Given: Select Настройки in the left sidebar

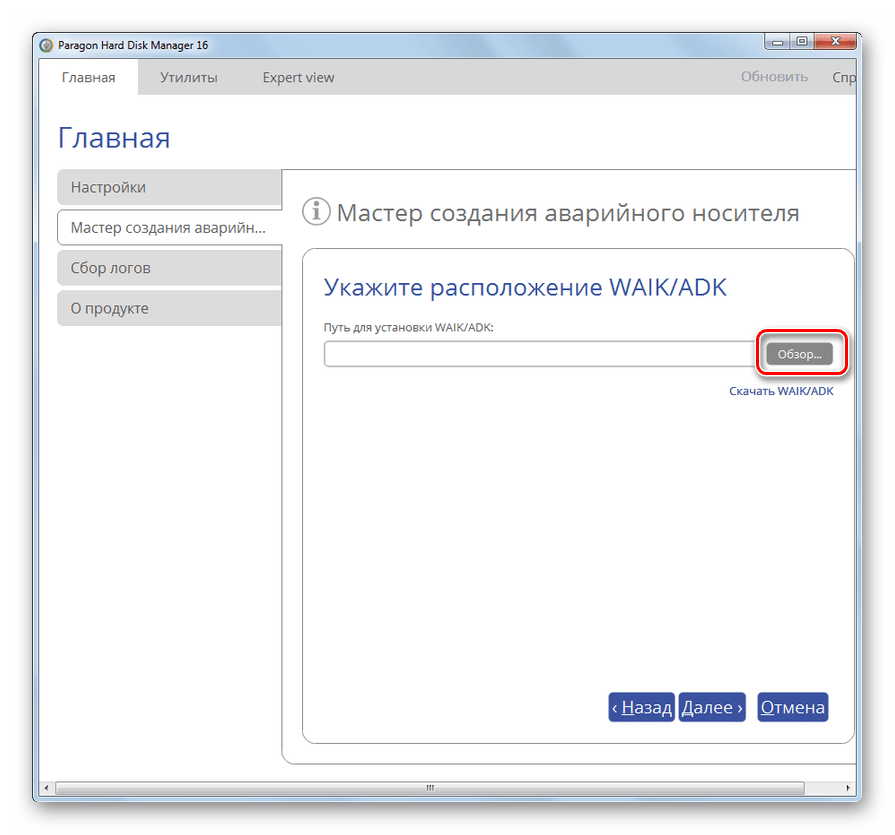Looking at the screenshot, I should tap(169, 187).
